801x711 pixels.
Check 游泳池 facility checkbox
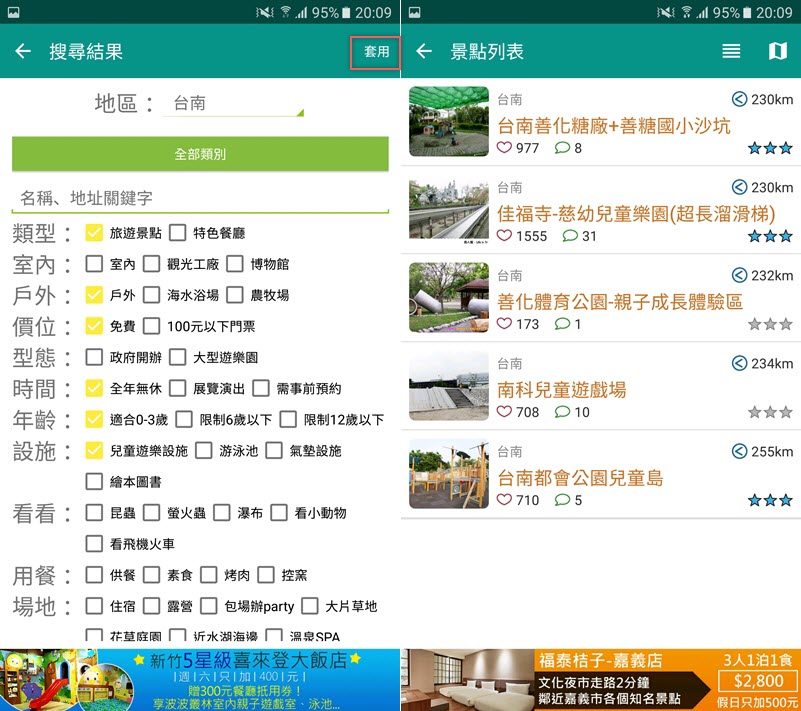[x=203, y=451]
